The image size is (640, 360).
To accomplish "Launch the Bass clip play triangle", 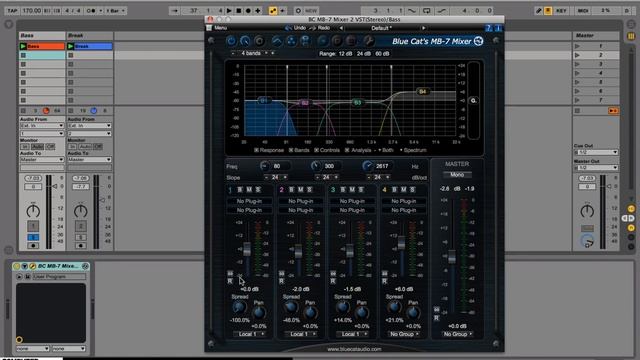I will (23, 46).
